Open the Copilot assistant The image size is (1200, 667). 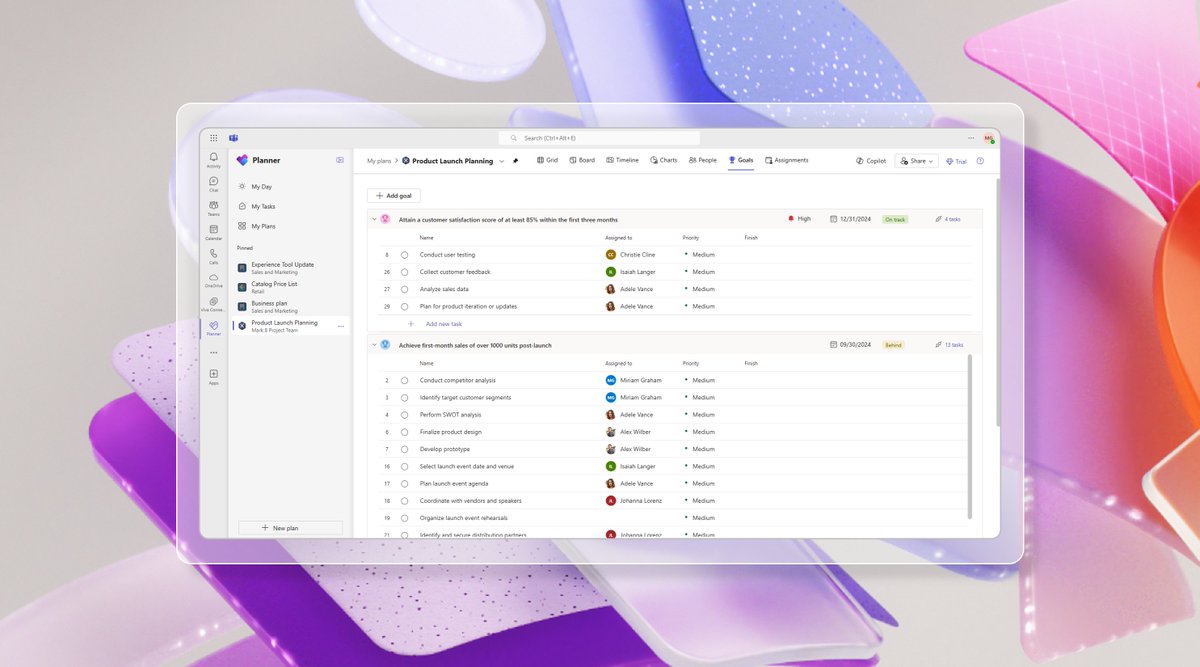click(869, 160)
